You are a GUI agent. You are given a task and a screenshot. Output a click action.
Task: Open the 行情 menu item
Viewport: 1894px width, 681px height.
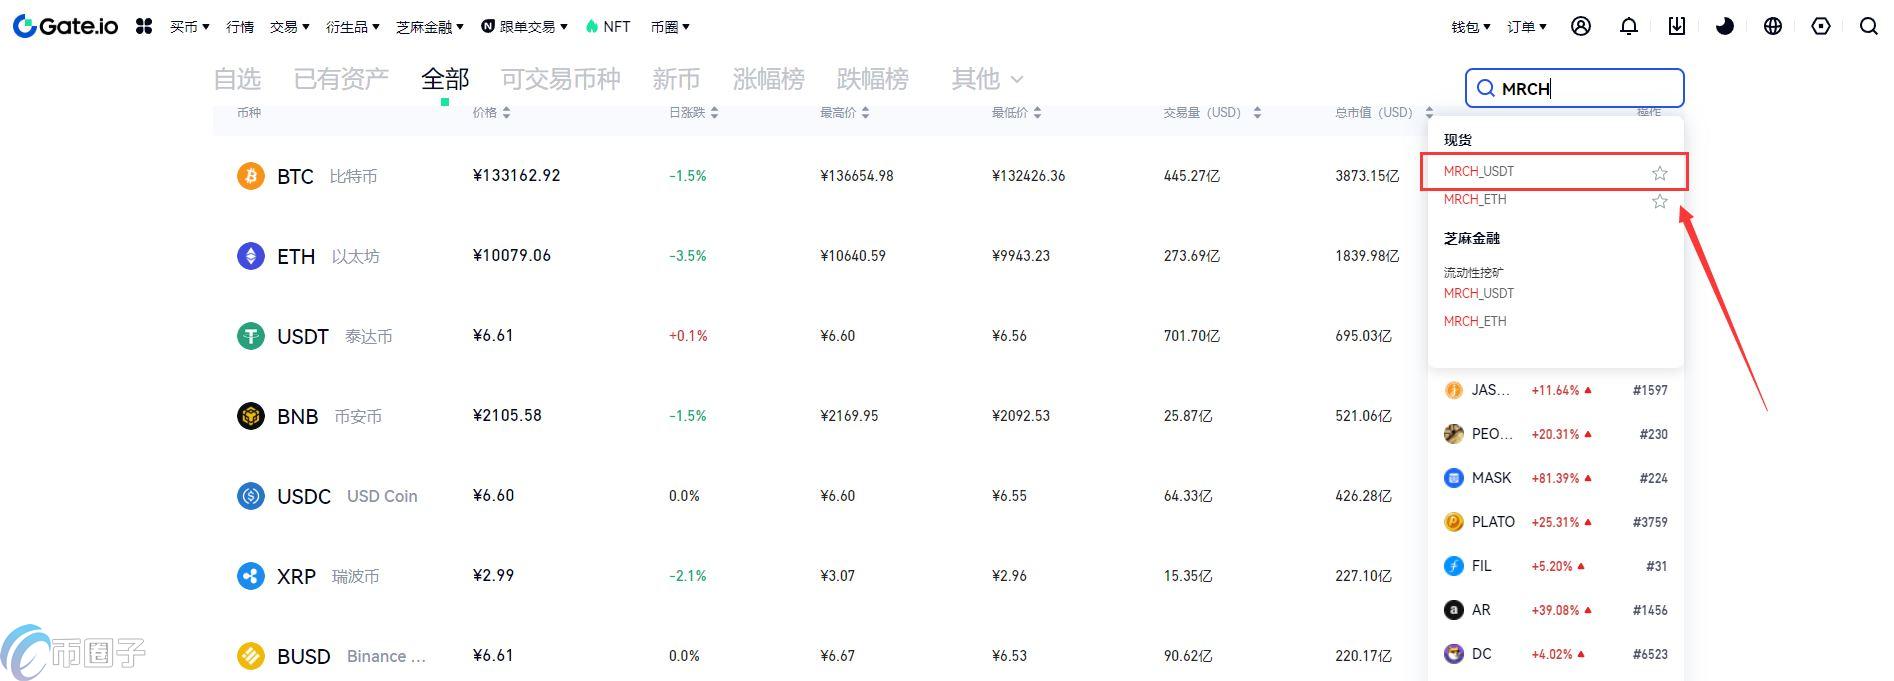[x=240, y=27]
